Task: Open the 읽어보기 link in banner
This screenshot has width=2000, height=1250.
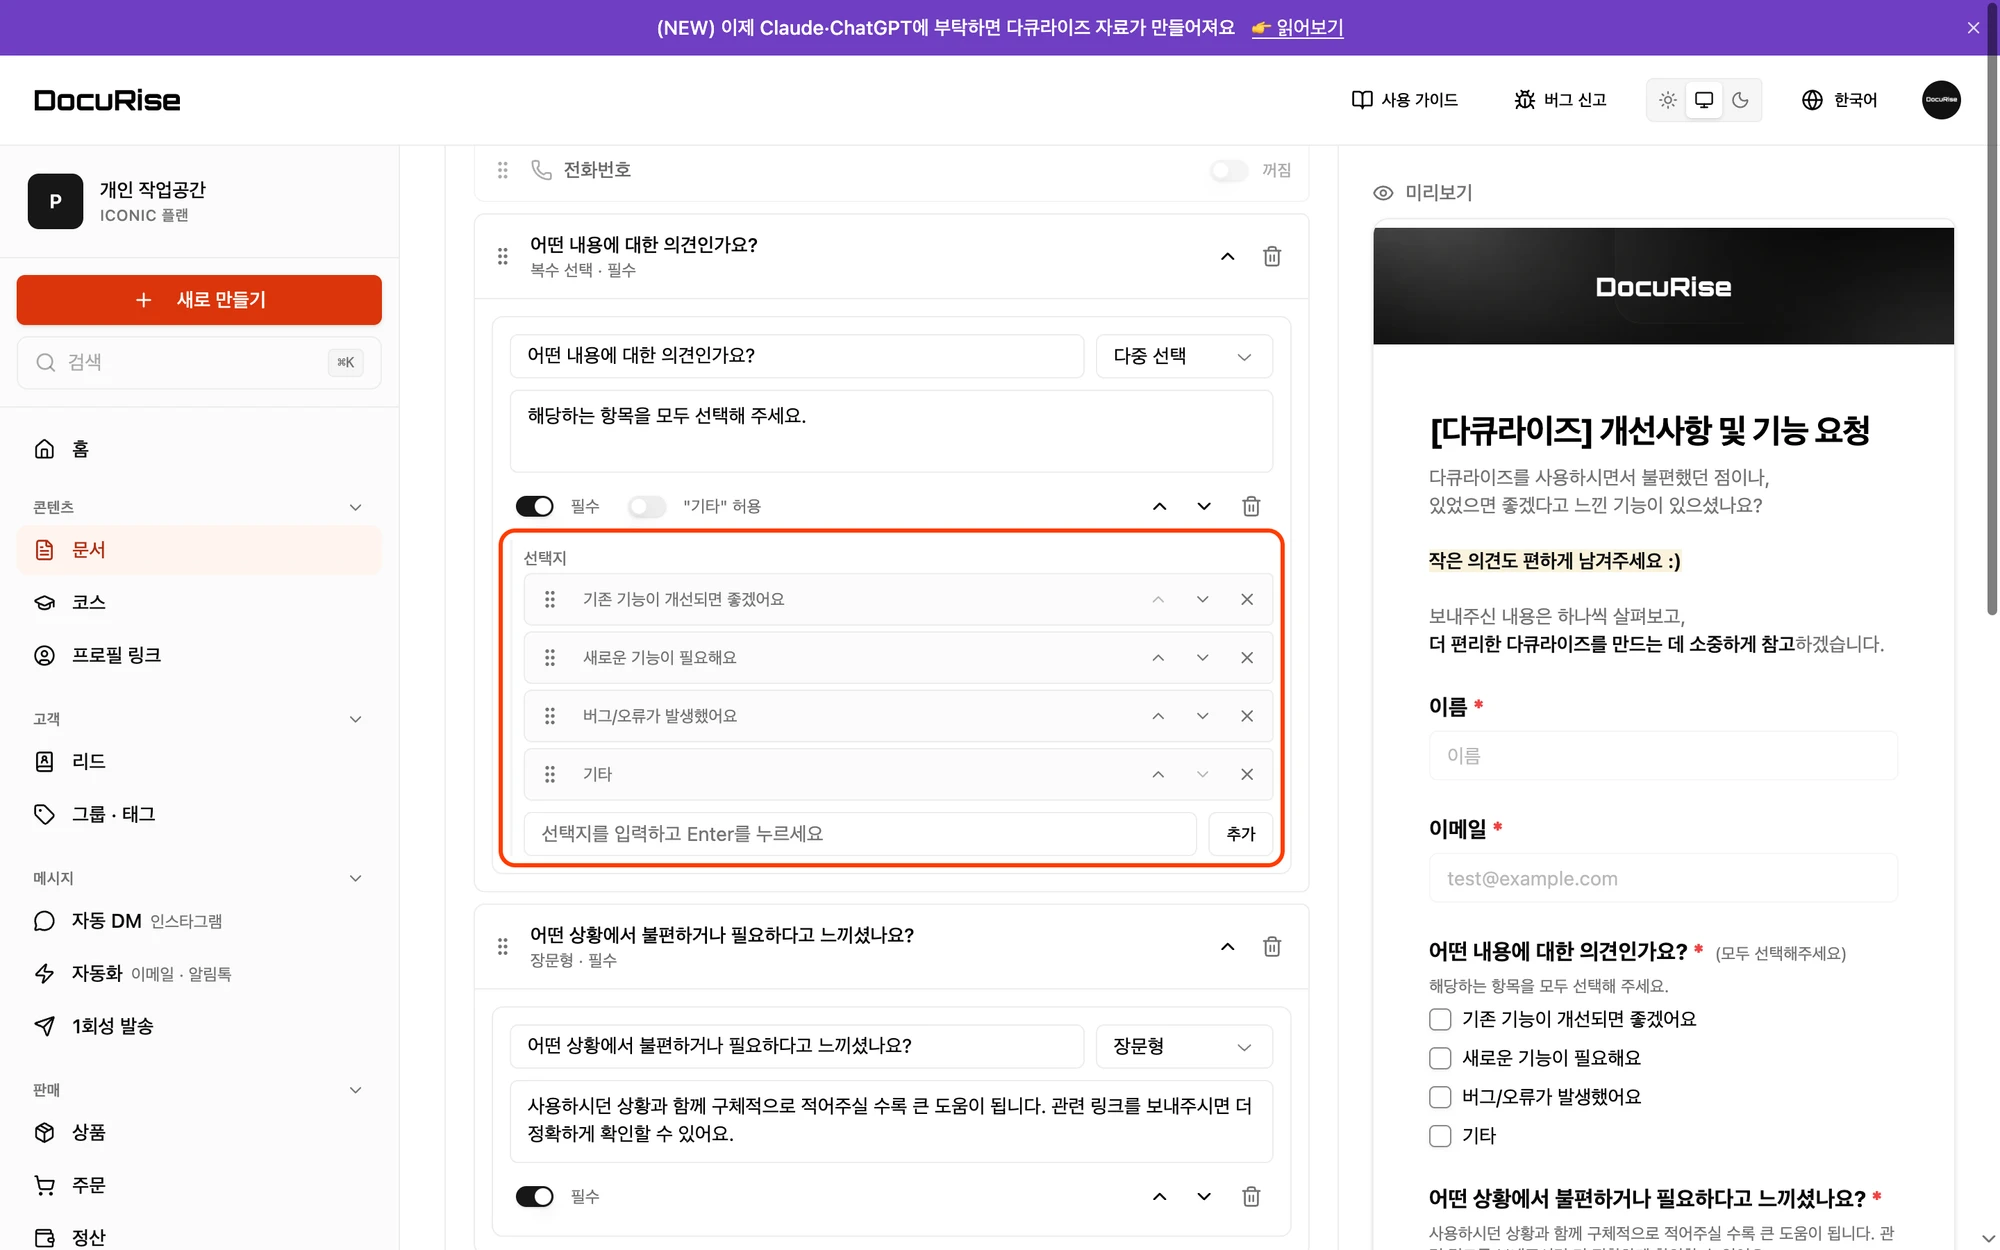Action: pos(1297,27)
